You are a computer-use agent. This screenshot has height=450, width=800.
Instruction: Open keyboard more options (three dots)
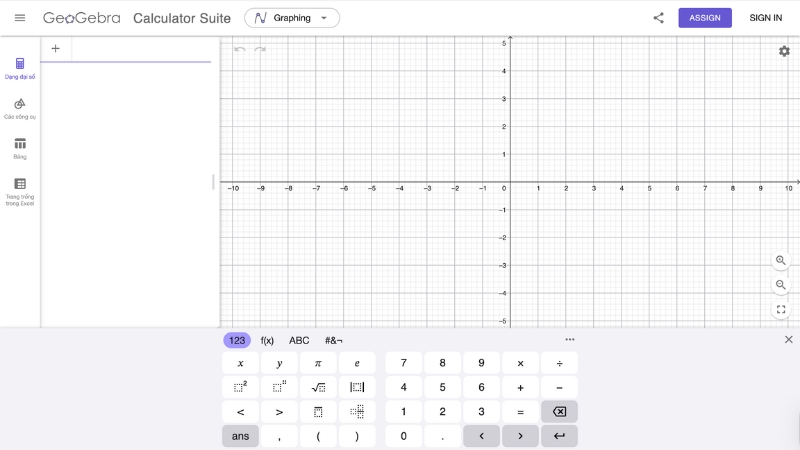pos(570,340)
